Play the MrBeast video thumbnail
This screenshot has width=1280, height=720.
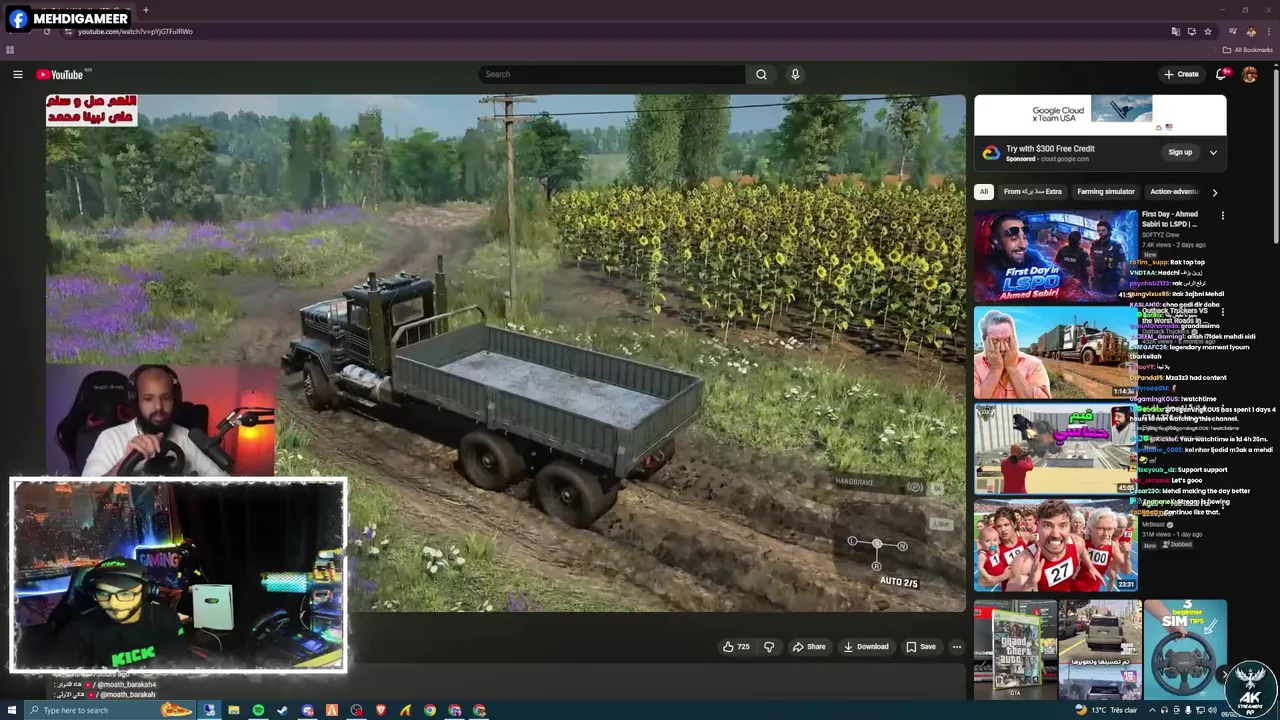coord(1055,545)
